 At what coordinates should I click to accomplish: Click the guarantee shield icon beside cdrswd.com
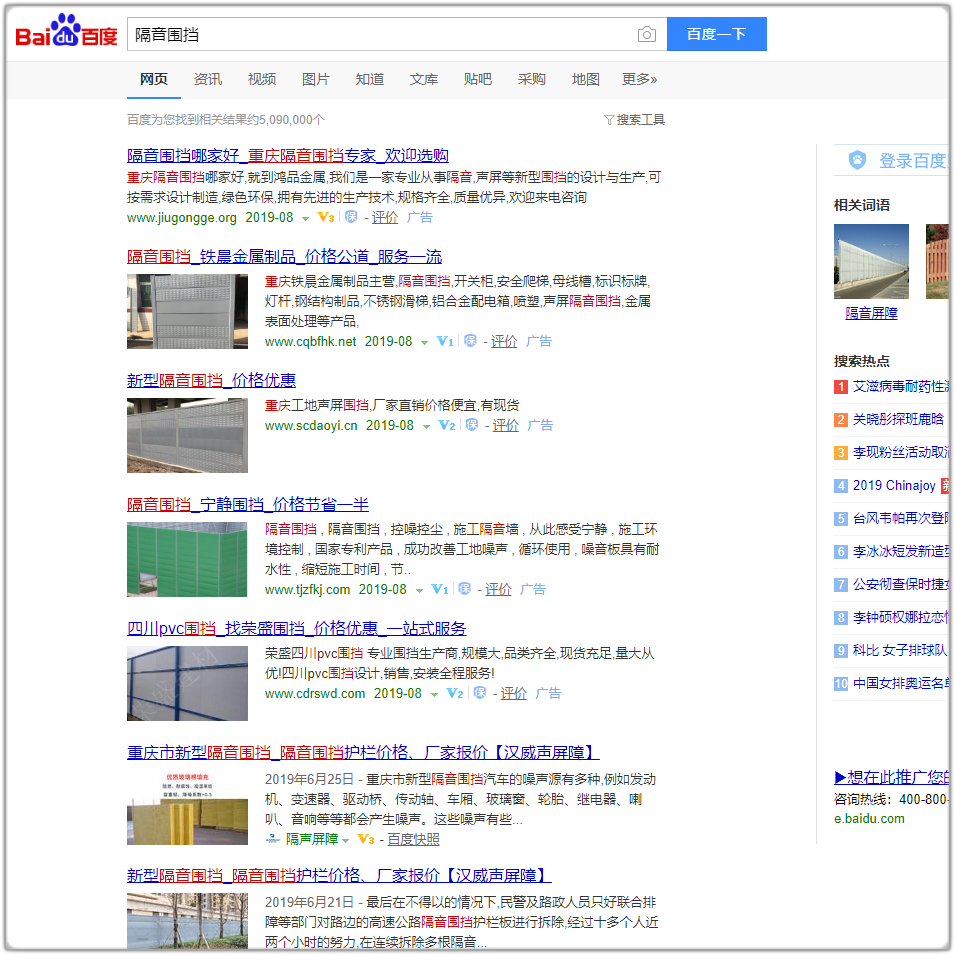(479, 694)
